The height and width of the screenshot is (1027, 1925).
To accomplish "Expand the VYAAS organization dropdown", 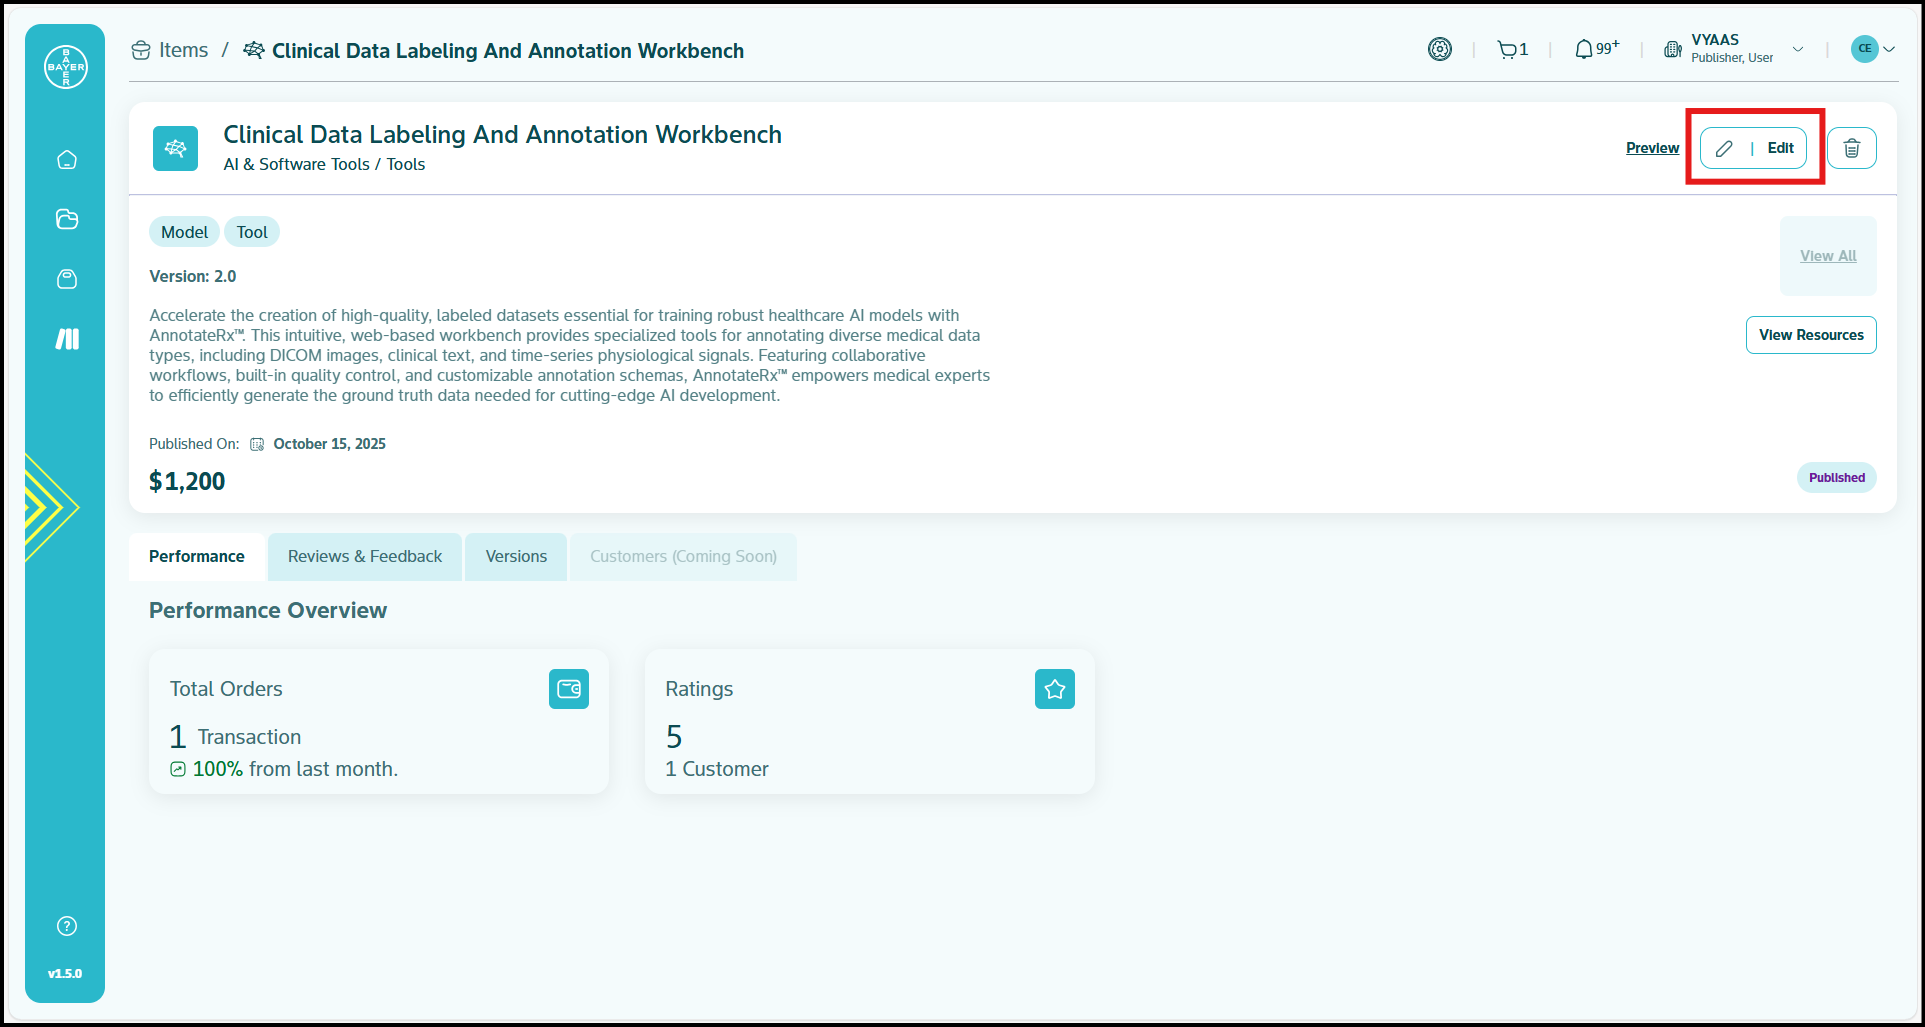I will (1798, 49).
